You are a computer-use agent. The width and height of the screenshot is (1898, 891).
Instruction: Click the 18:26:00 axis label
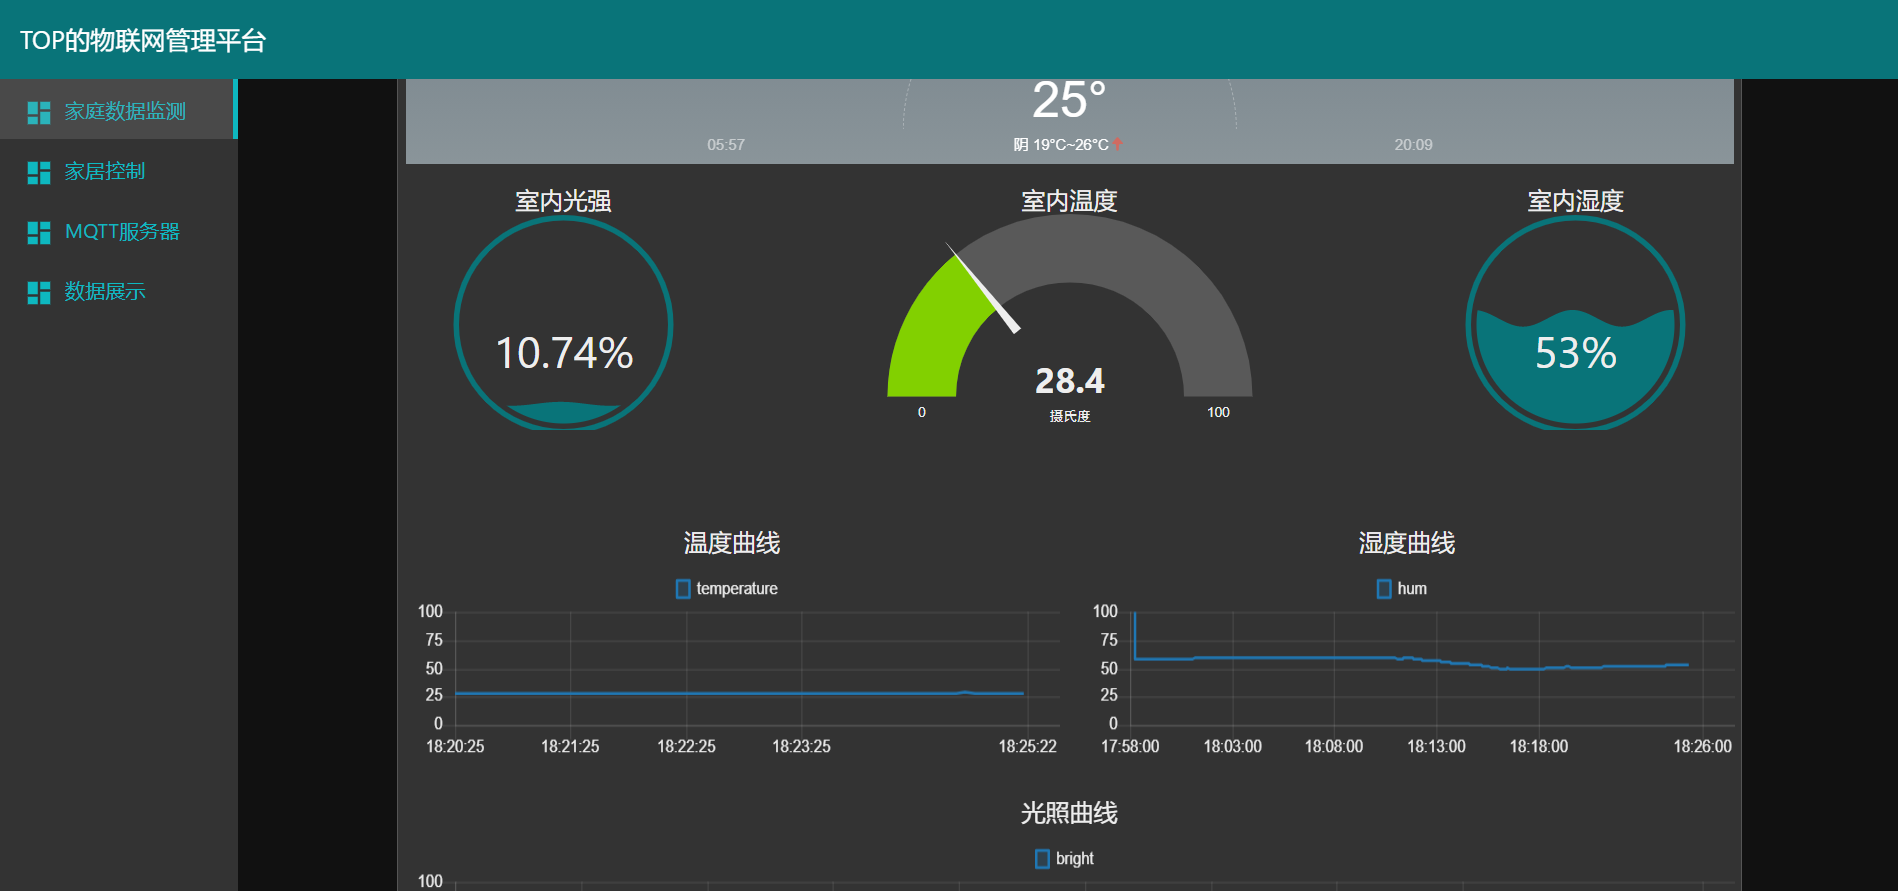1703,747
